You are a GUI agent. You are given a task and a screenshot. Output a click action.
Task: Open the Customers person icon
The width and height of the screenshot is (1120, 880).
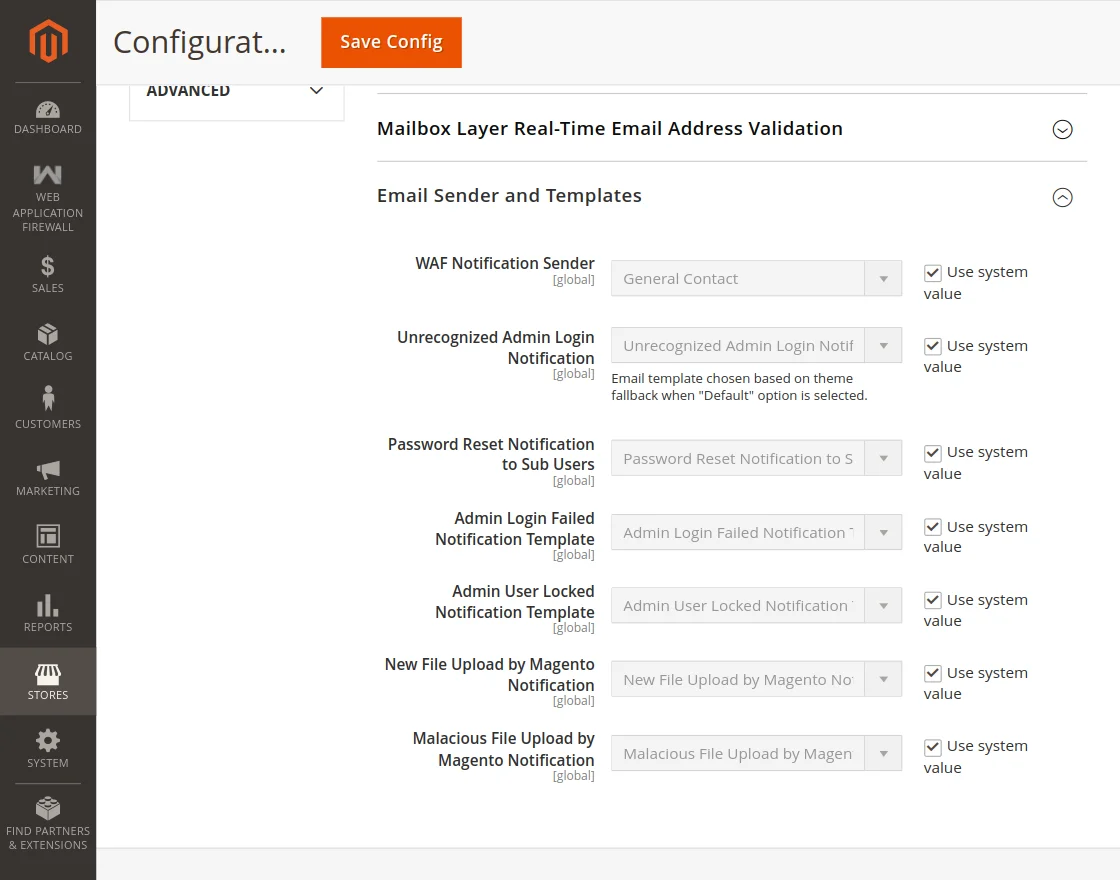pyautogui.click(x=48, y=399)
